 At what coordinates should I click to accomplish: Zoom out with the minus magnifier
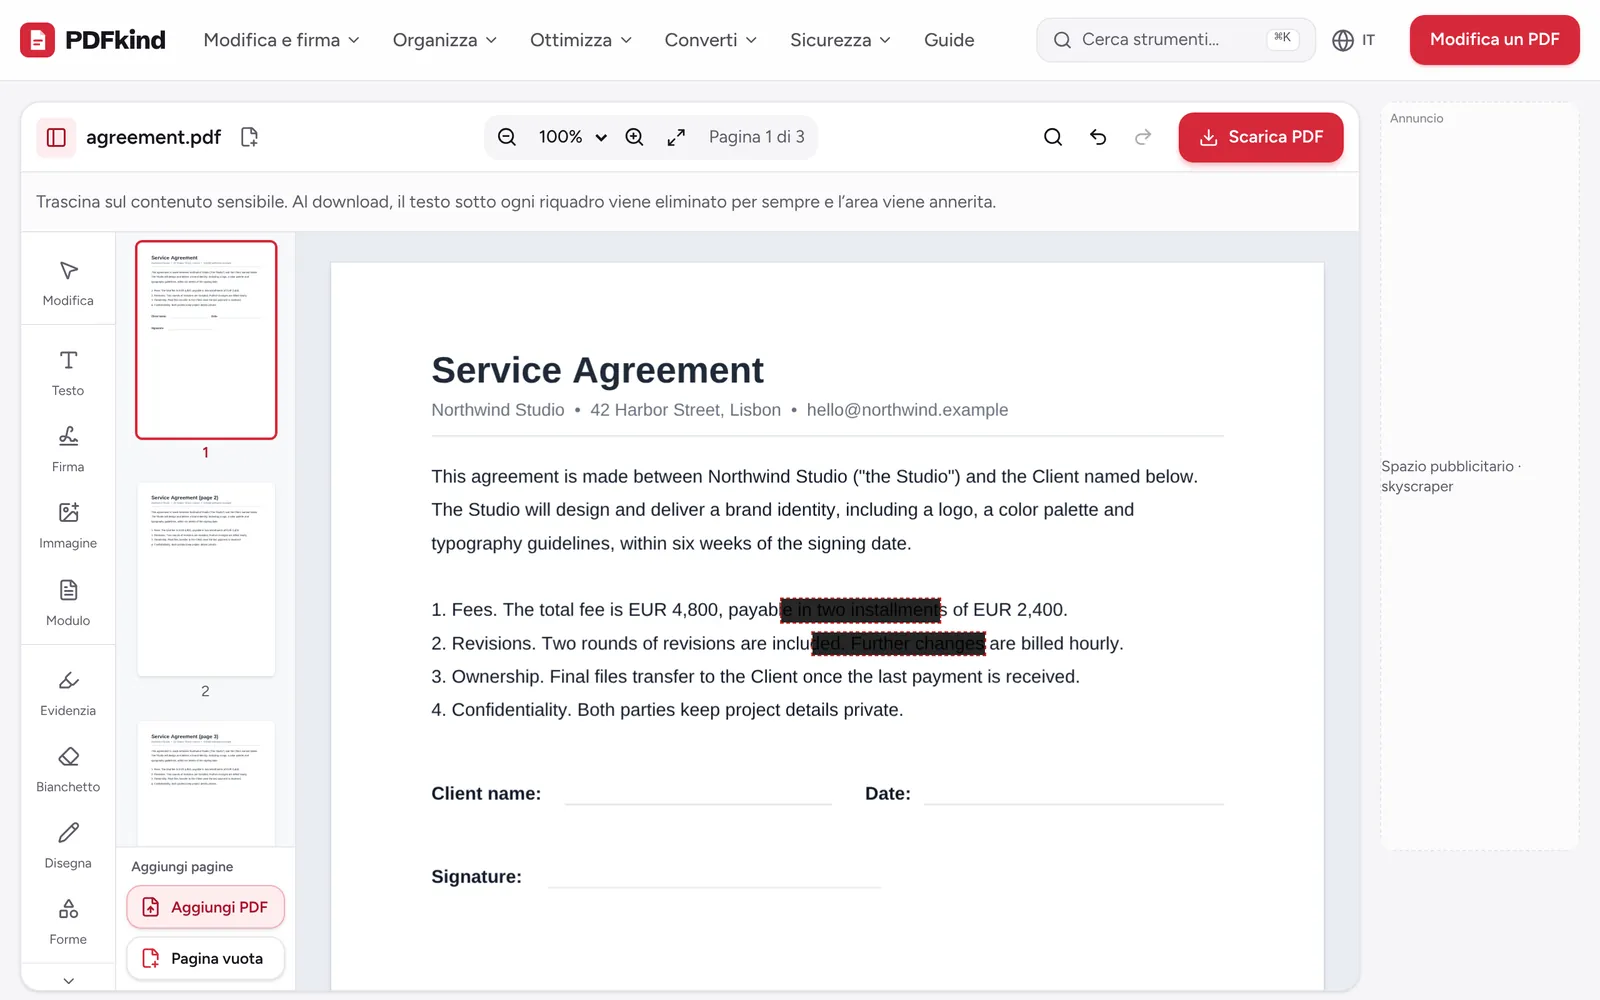(x=507, y=137)
